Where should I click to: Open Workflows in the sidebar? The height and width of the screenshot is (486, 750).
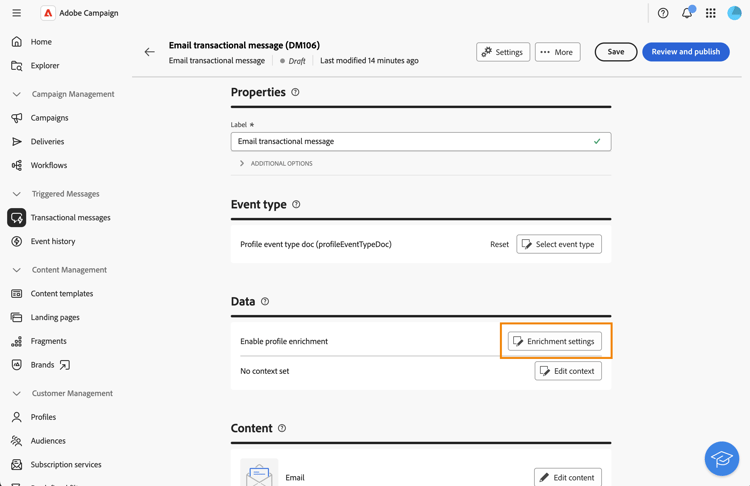click(48, 165)
